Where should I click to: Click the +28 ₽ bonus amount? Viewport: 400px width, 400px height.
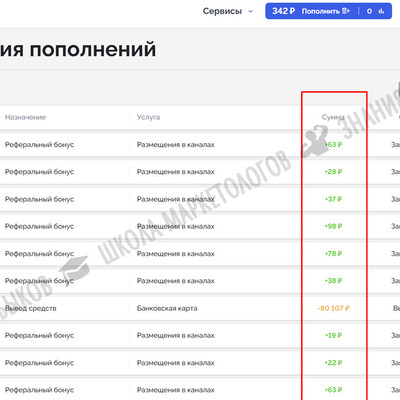(333, 172)
